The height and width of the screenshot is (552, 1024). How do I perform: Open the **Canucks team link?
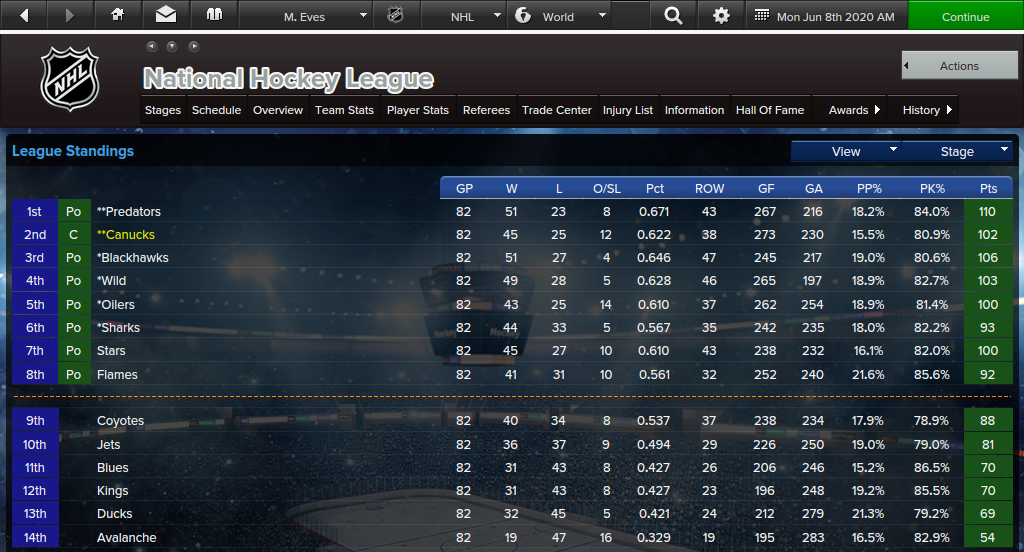(x=126, y=235)
